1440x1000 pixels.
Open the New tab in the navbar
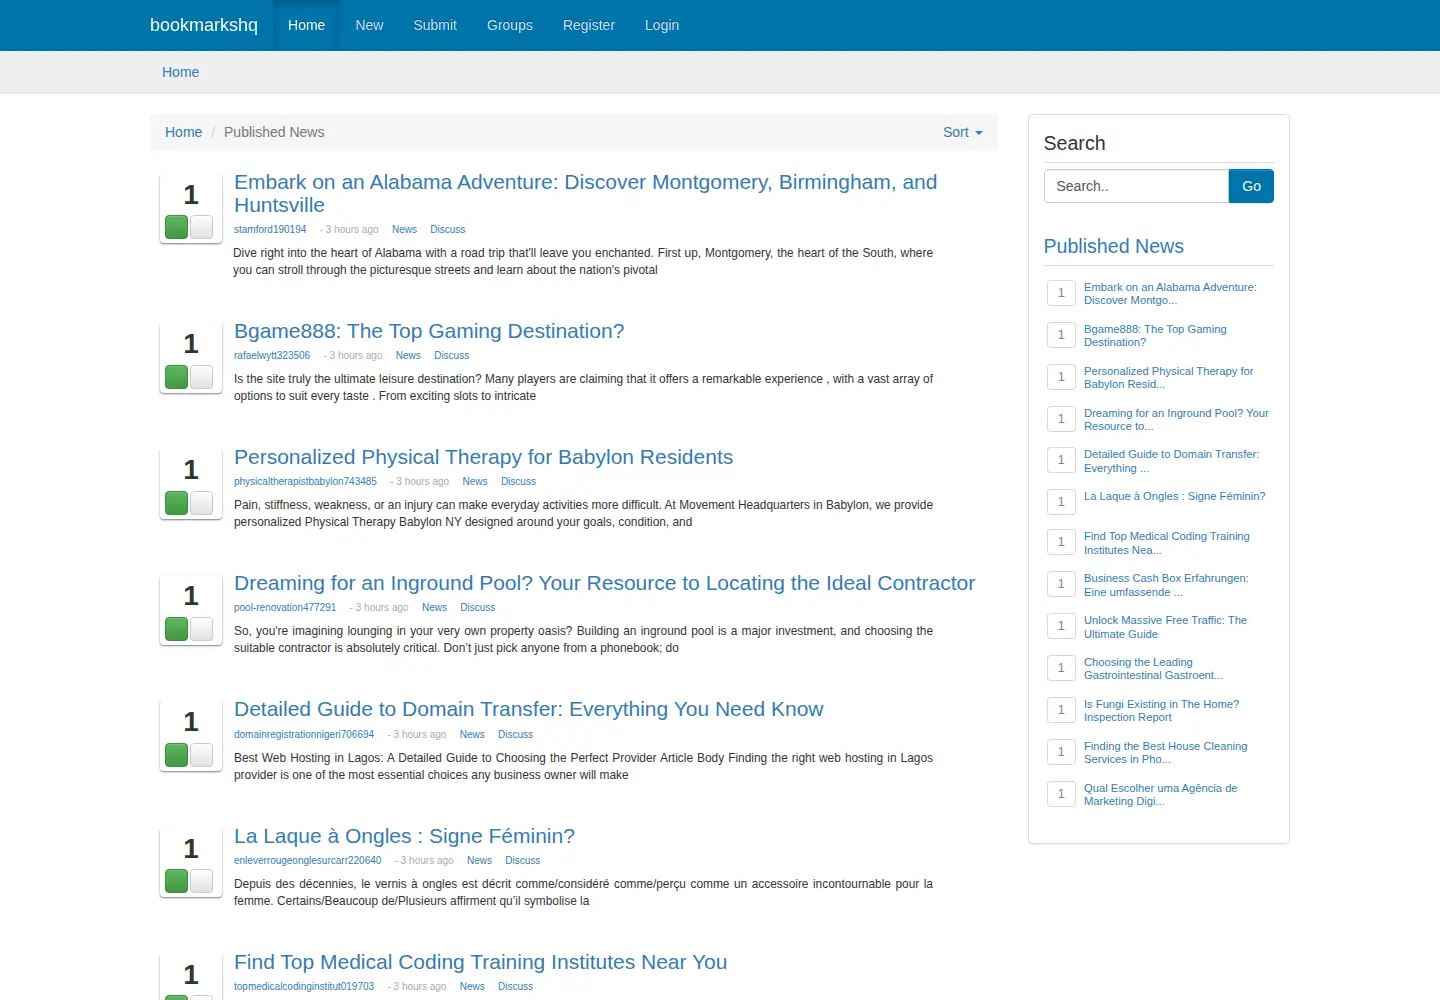pyautogui.click(x=369, y=25)
